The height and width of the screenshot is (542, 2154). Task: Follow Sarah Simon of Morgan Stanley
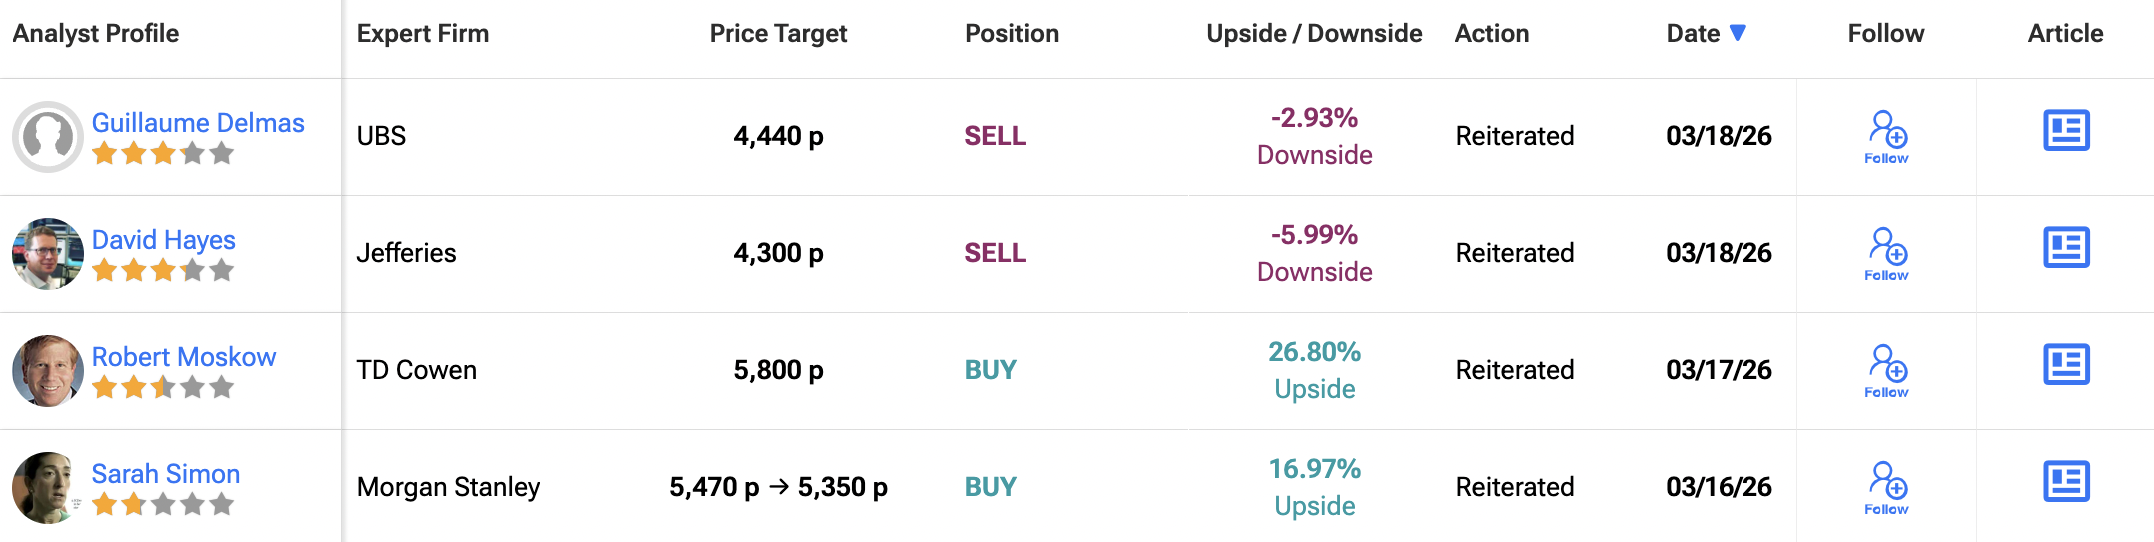(1886, 488)
